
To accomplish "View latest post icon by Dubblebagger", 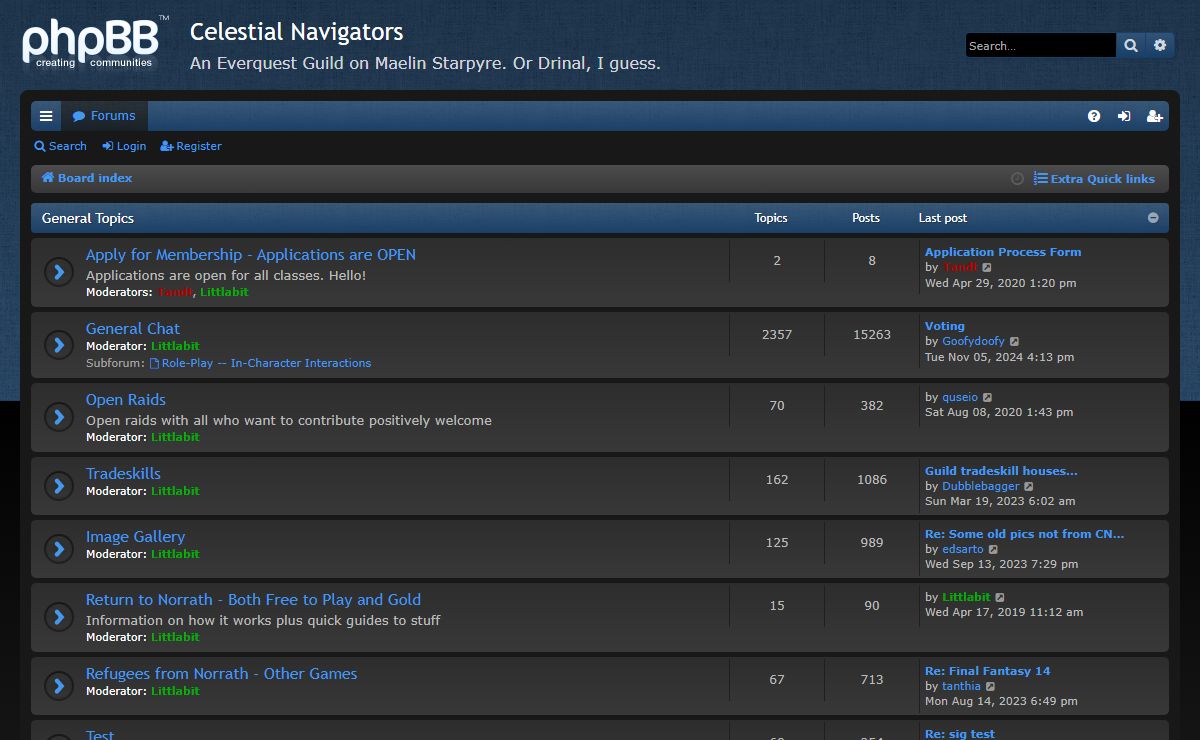I will click(1029, 487).
